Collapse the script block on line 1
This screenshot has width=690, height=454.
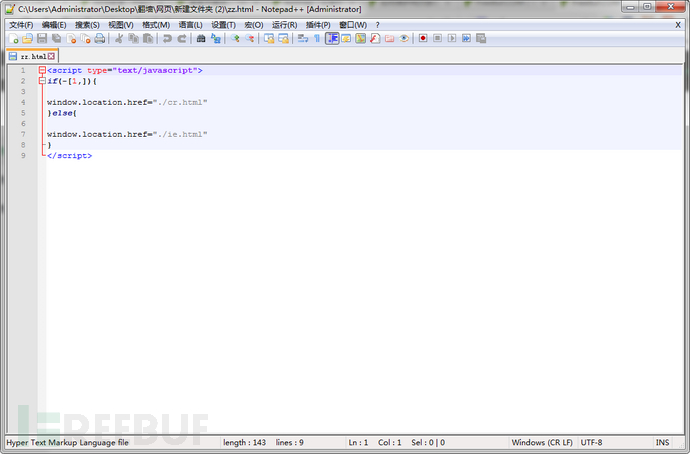(x=42, y=70)
